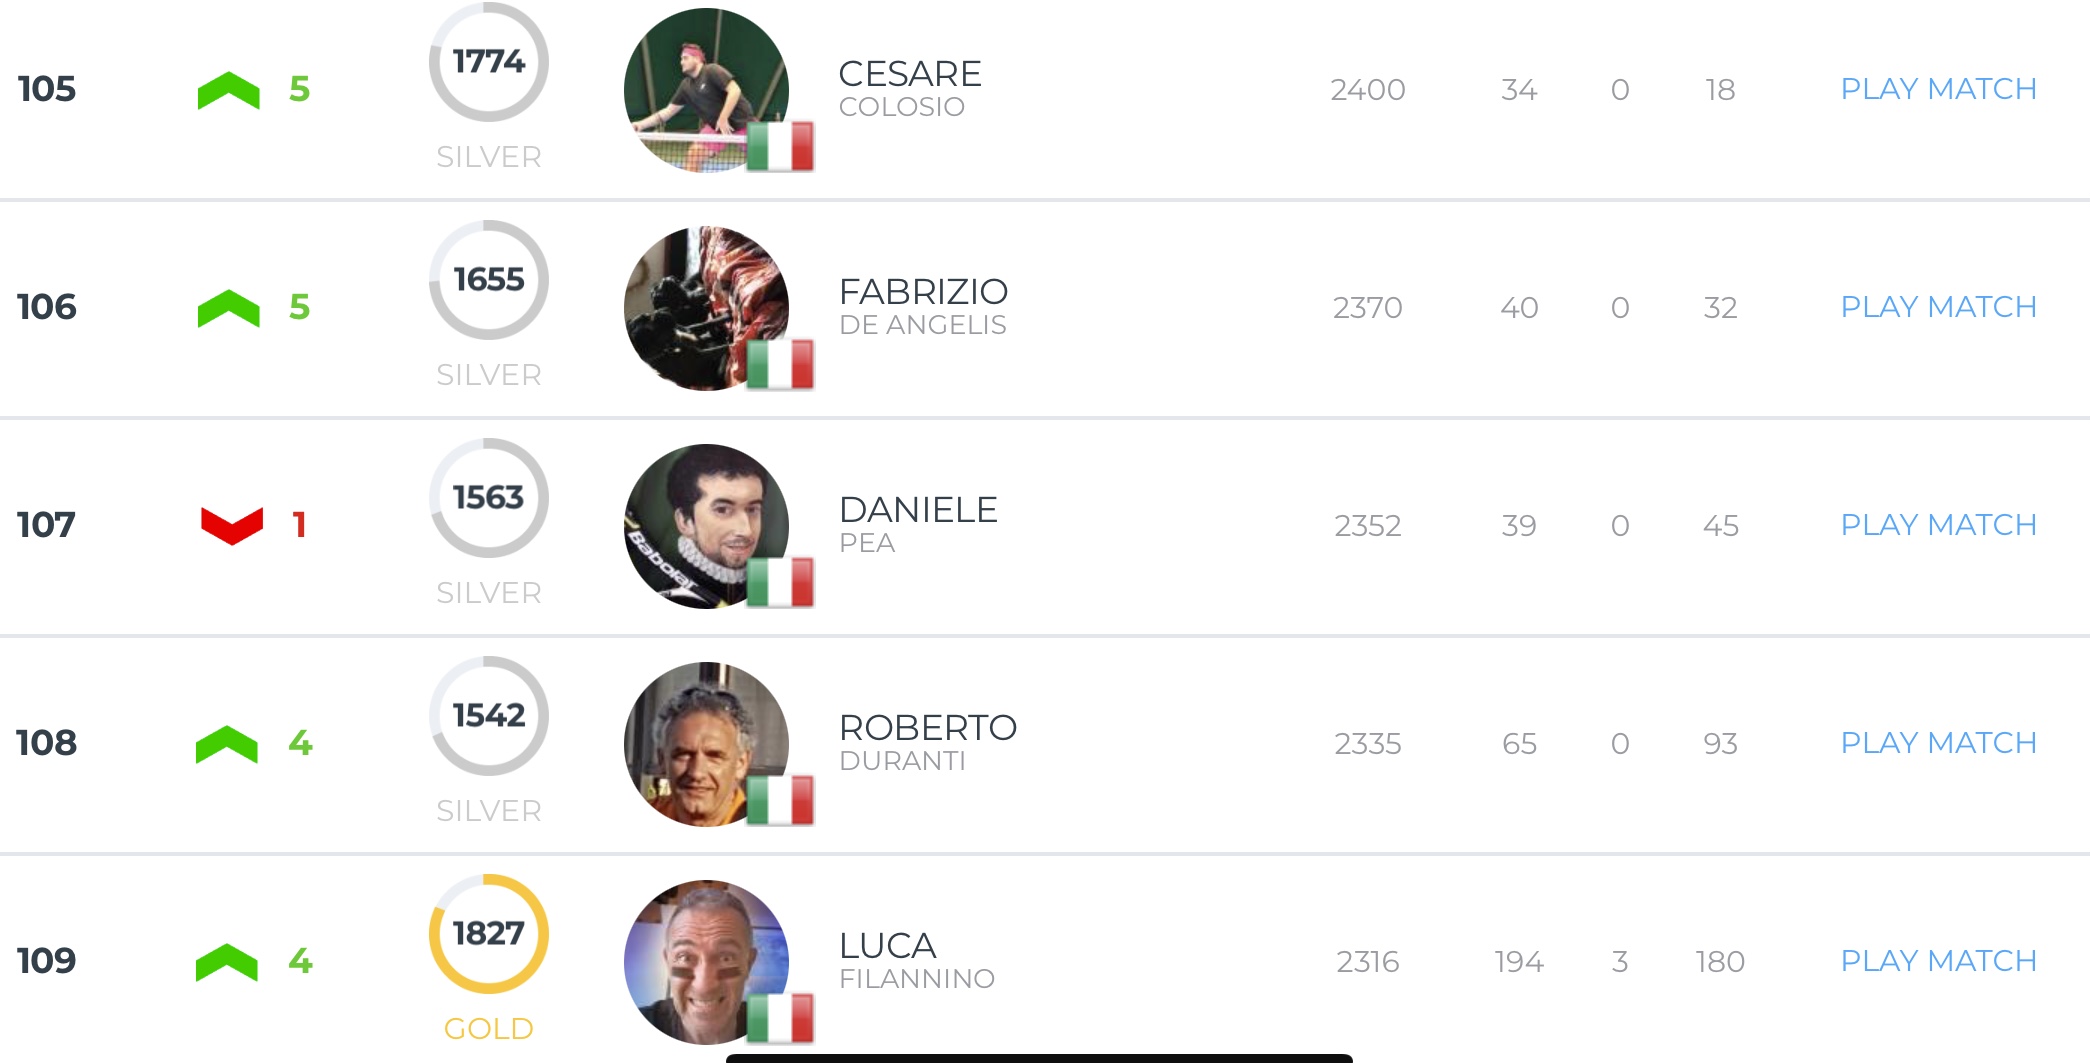Screen dimensions: 2090x1063
Task: Click the green up arrow at rank 109
Action: (x=226, y=962)
